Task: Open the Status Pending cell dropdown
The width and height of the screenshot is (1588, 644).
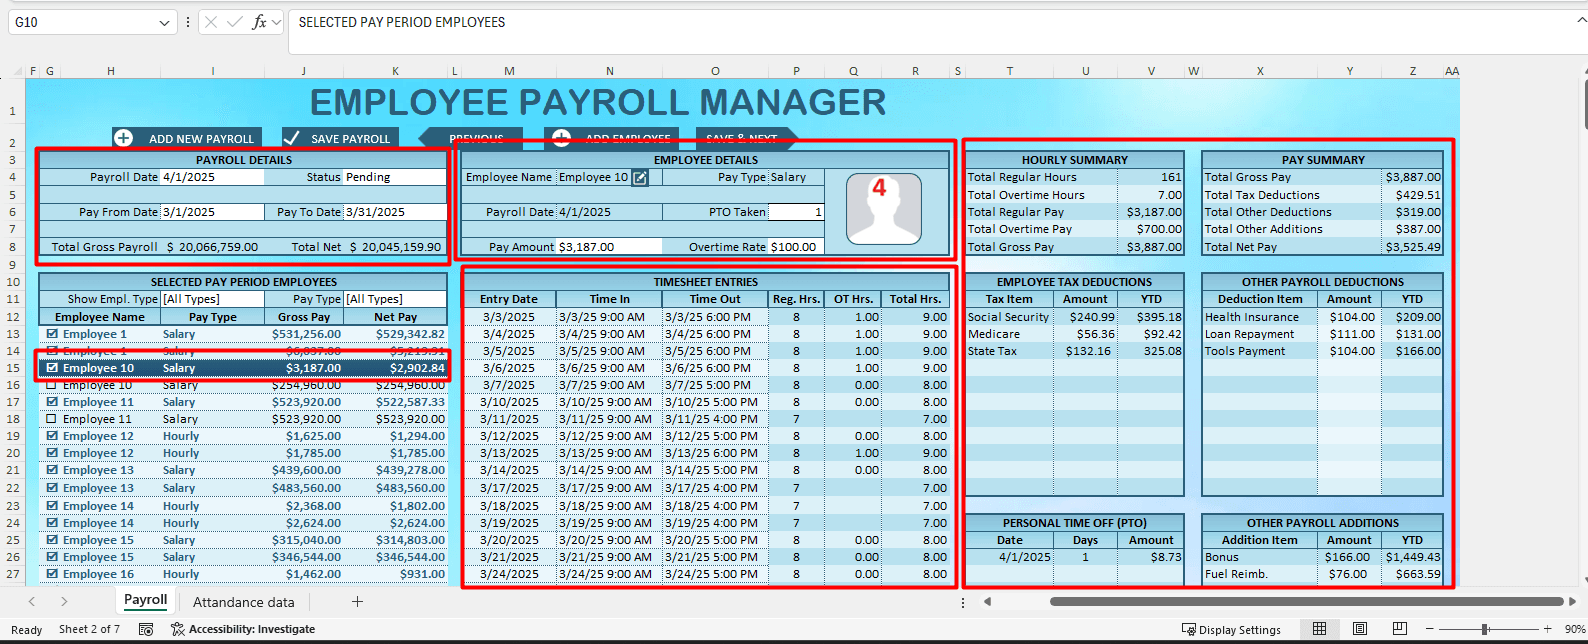Action: (x=395, y=177)
